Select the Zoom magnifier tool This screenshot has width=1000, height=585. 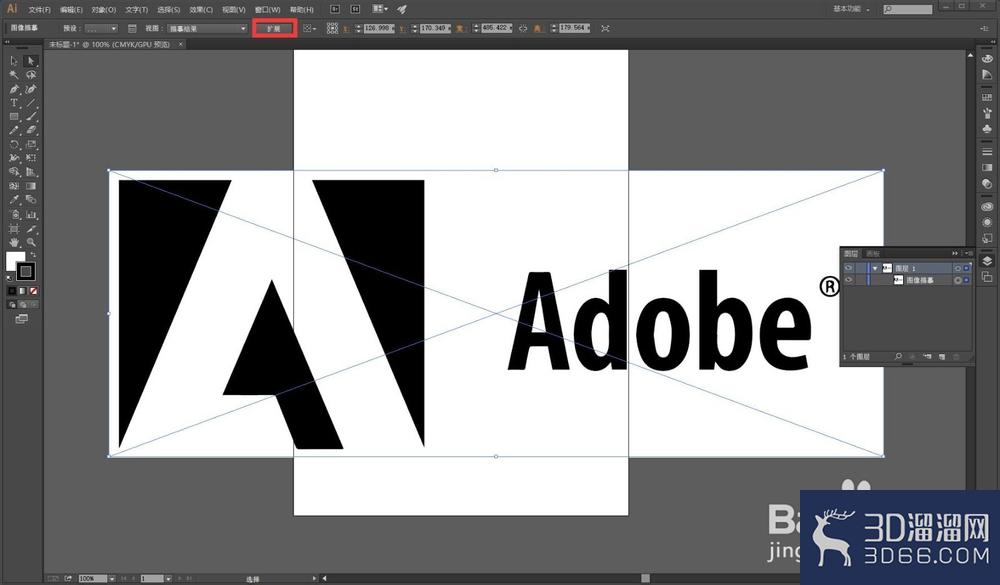coord(30,242)
